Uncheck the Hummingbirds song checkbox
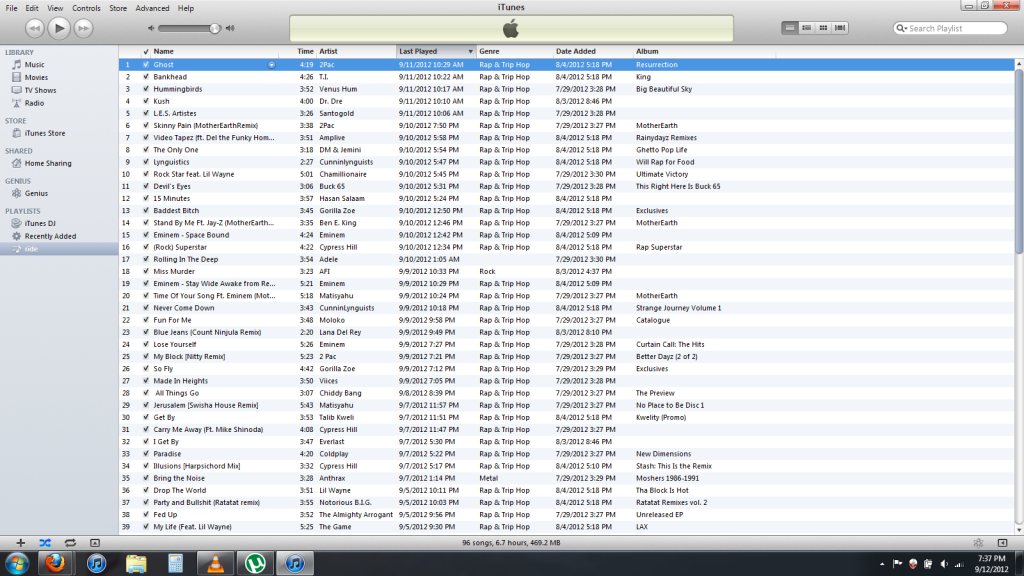 (146, 89)
